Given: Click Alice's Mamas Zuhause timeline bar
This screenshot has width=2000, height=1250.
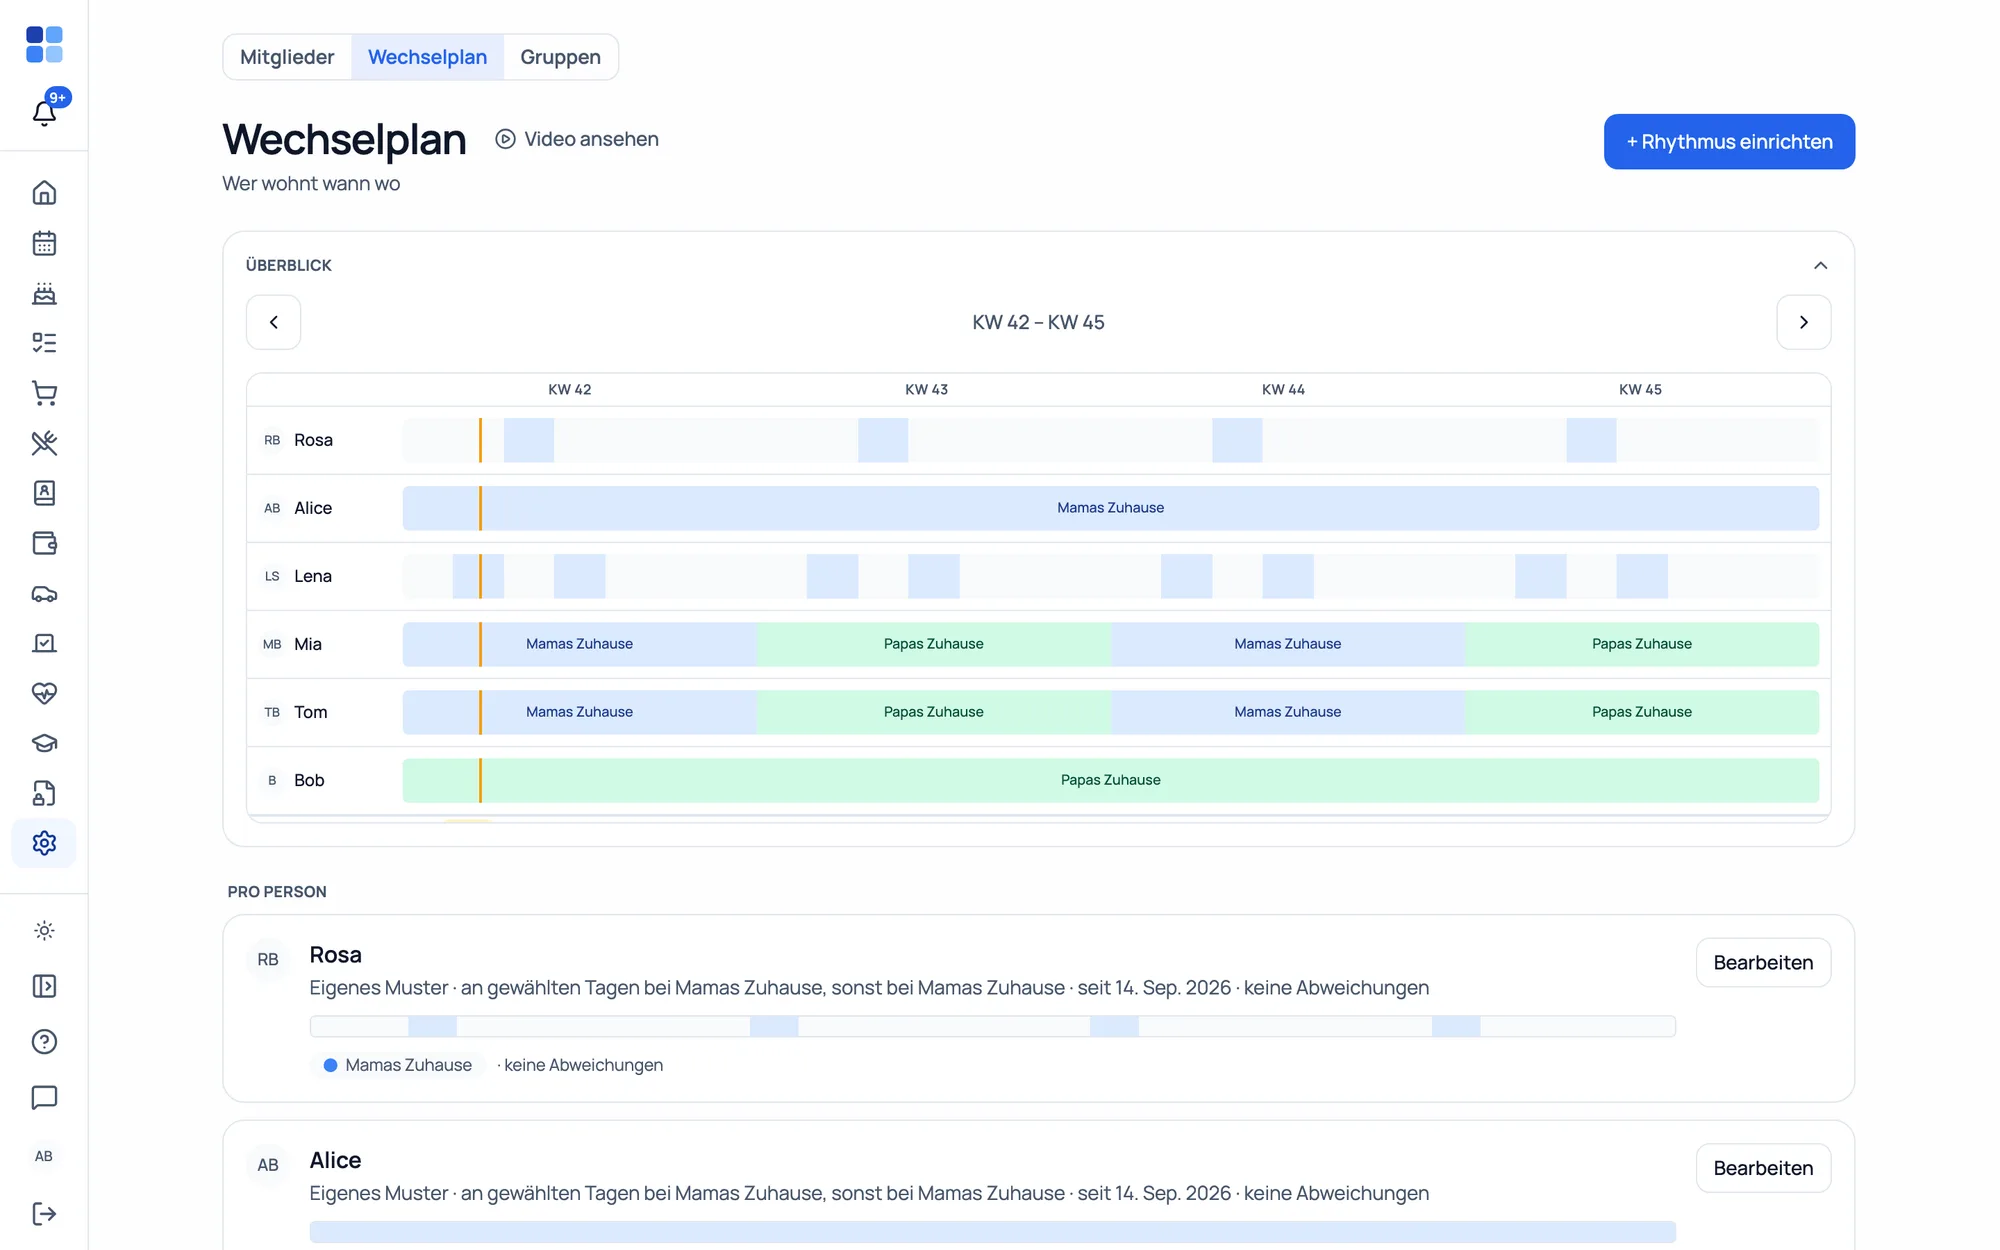Looking at the screenshot, I should (1110, 508).
